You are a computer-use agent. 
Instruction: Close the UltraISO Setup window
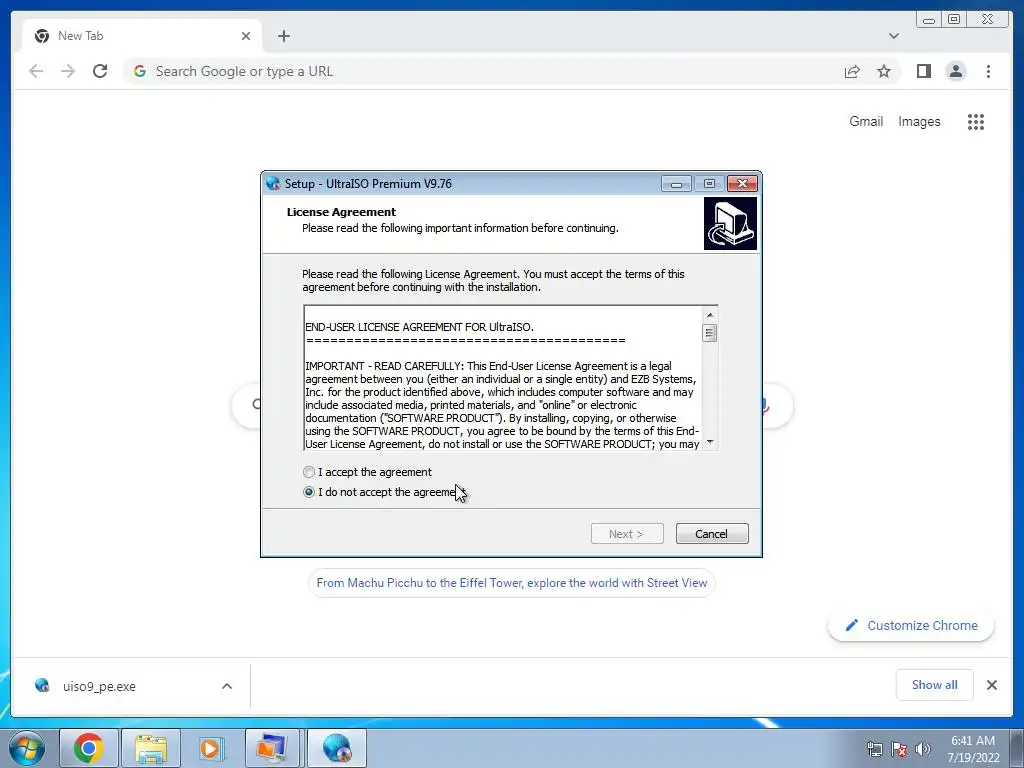click(742, 184)
